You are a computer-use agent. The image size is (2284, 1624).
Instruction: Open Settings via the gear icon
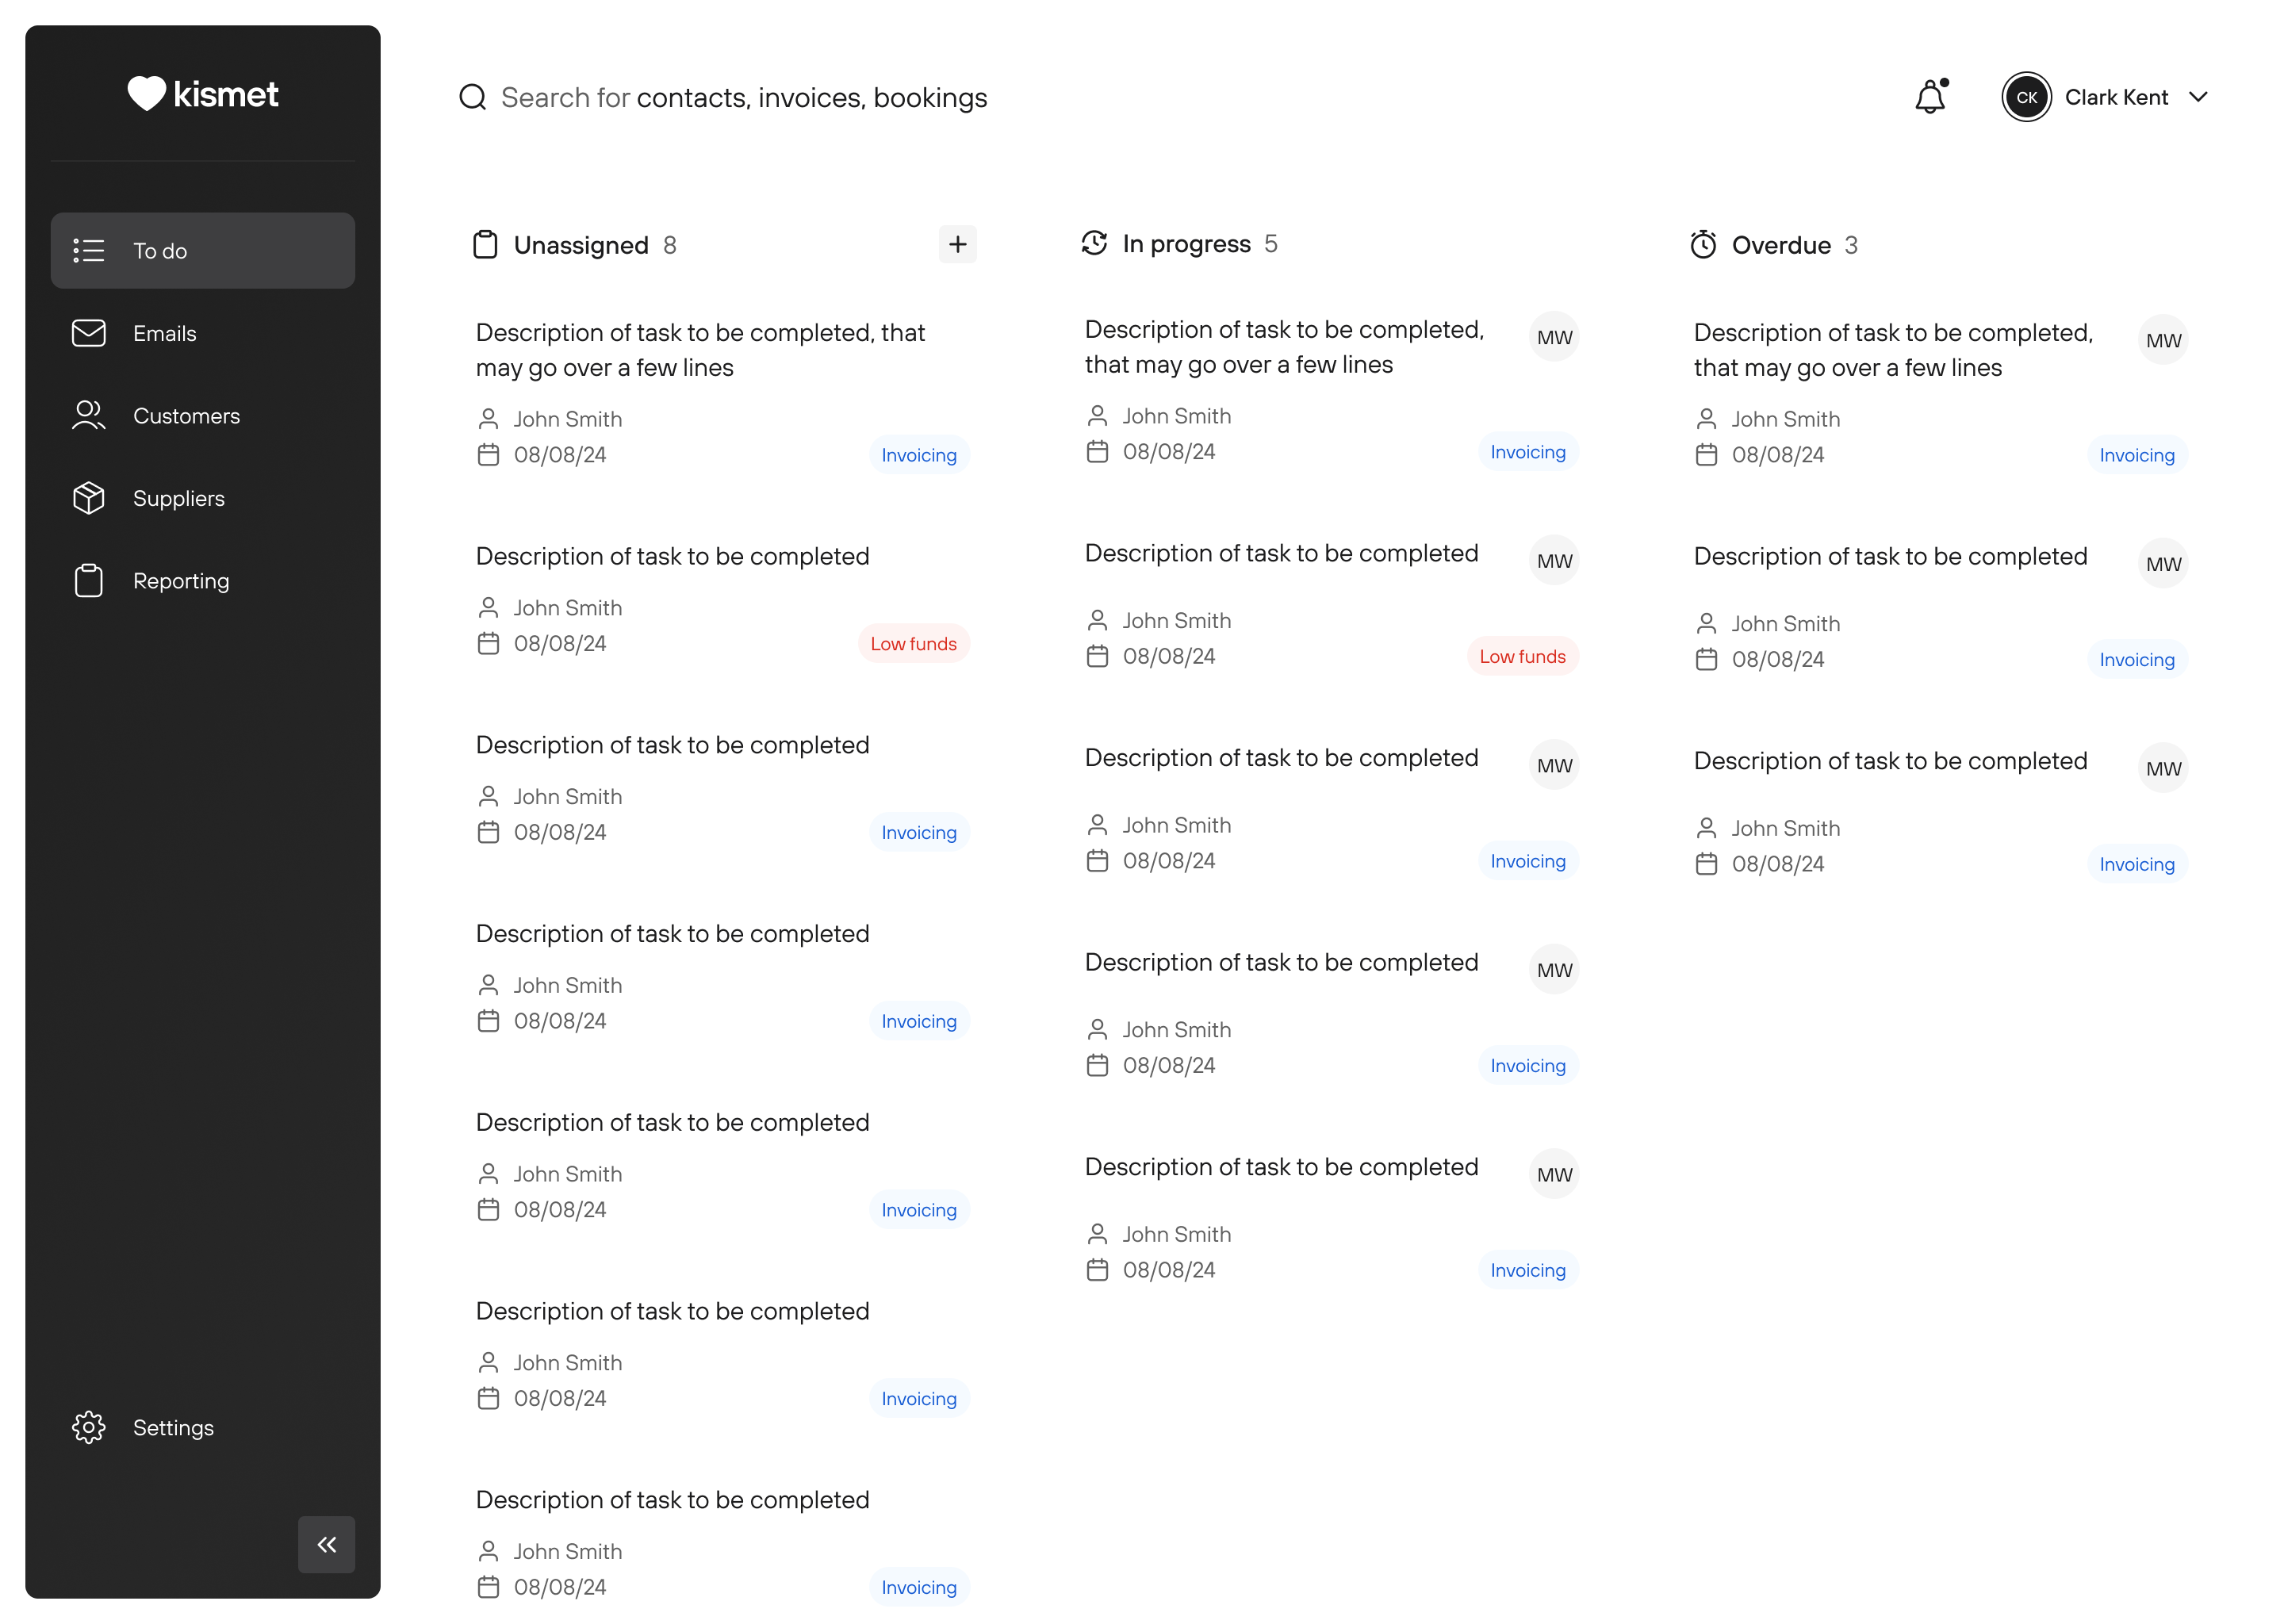tap(89, 1427)
